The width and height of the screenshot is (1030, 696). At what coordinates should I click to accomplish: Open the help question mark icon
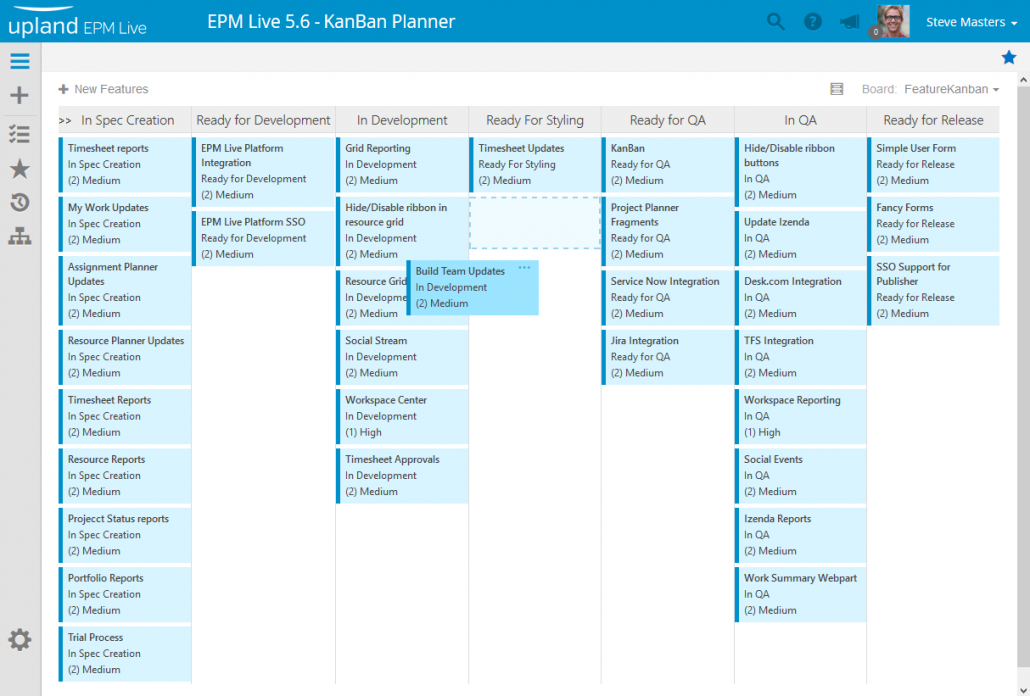click(x=813, y=21)
